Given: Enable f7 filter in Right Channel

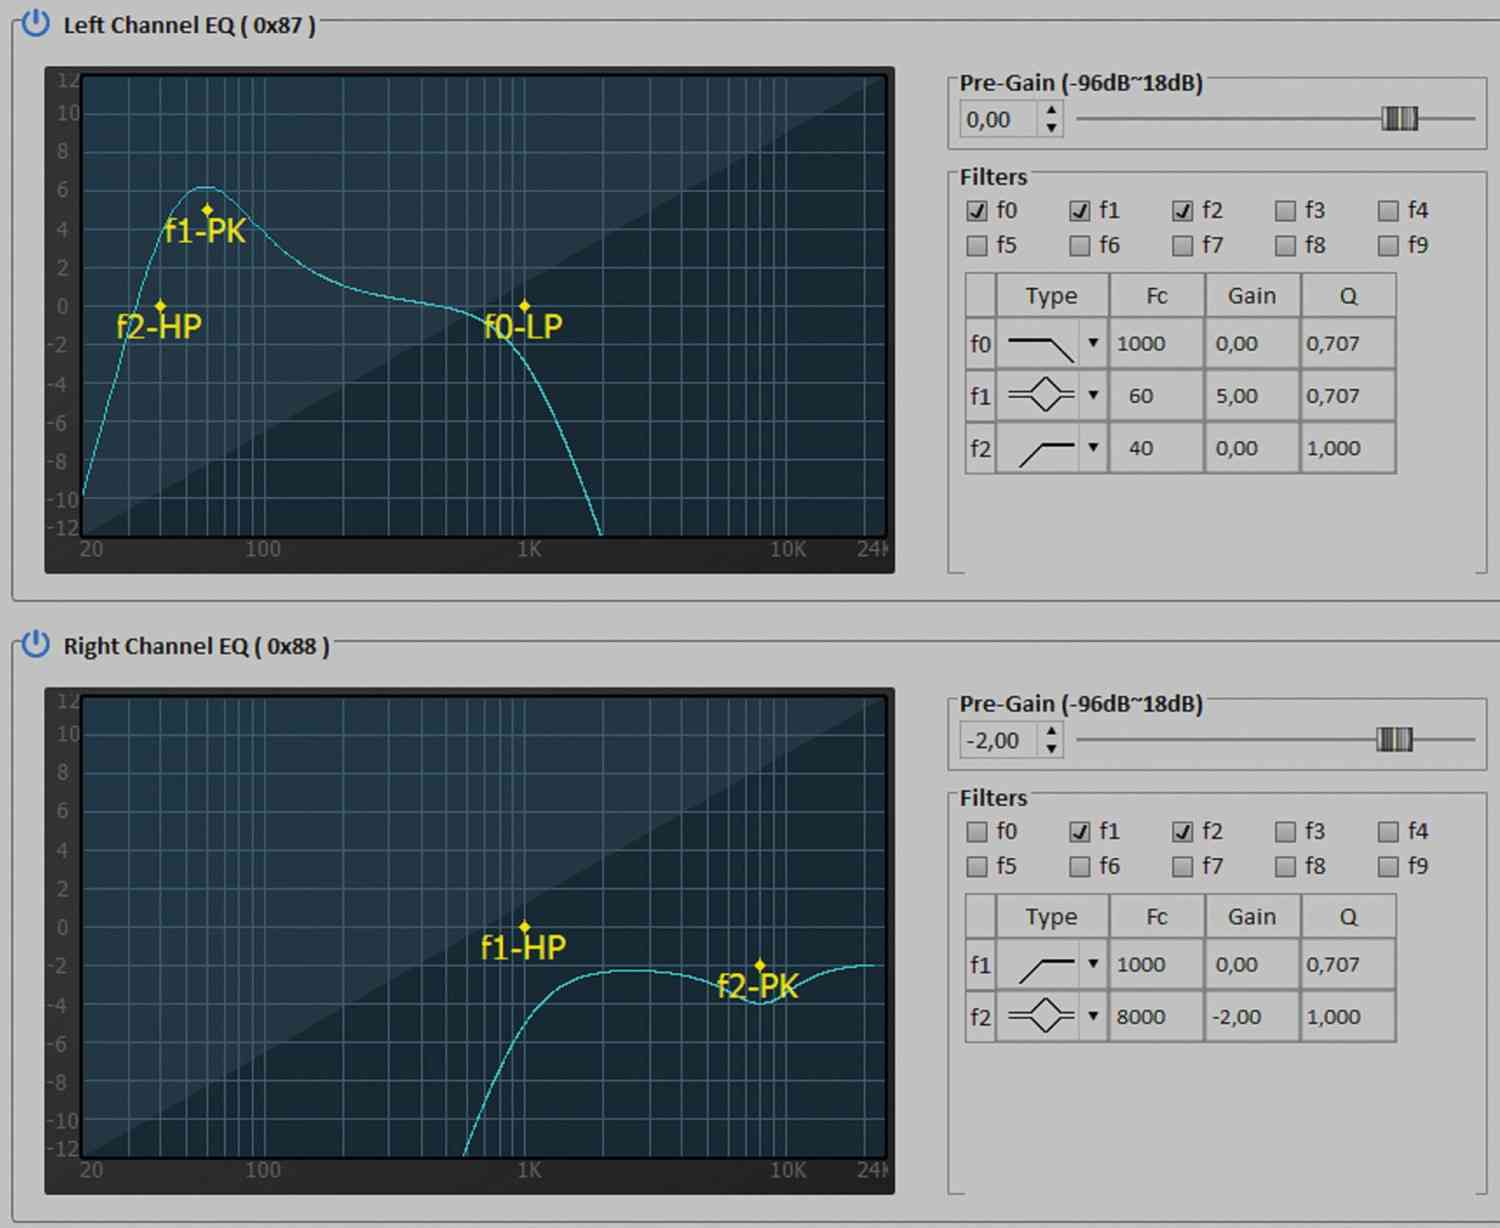Looking at the screenshot, I should tap(1183, 866).
